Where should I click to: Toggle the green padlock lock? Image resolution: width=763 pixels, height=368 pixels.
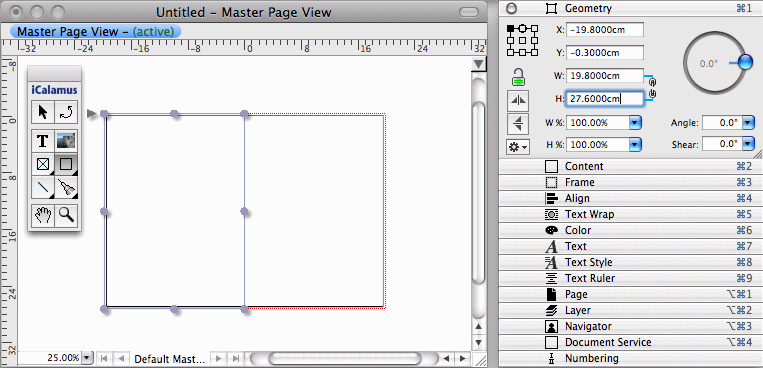tap(518, 76)
